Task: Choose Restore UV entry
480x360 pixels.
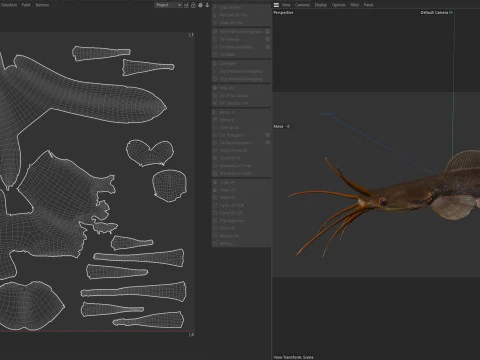Action: [x=241, y=236]
